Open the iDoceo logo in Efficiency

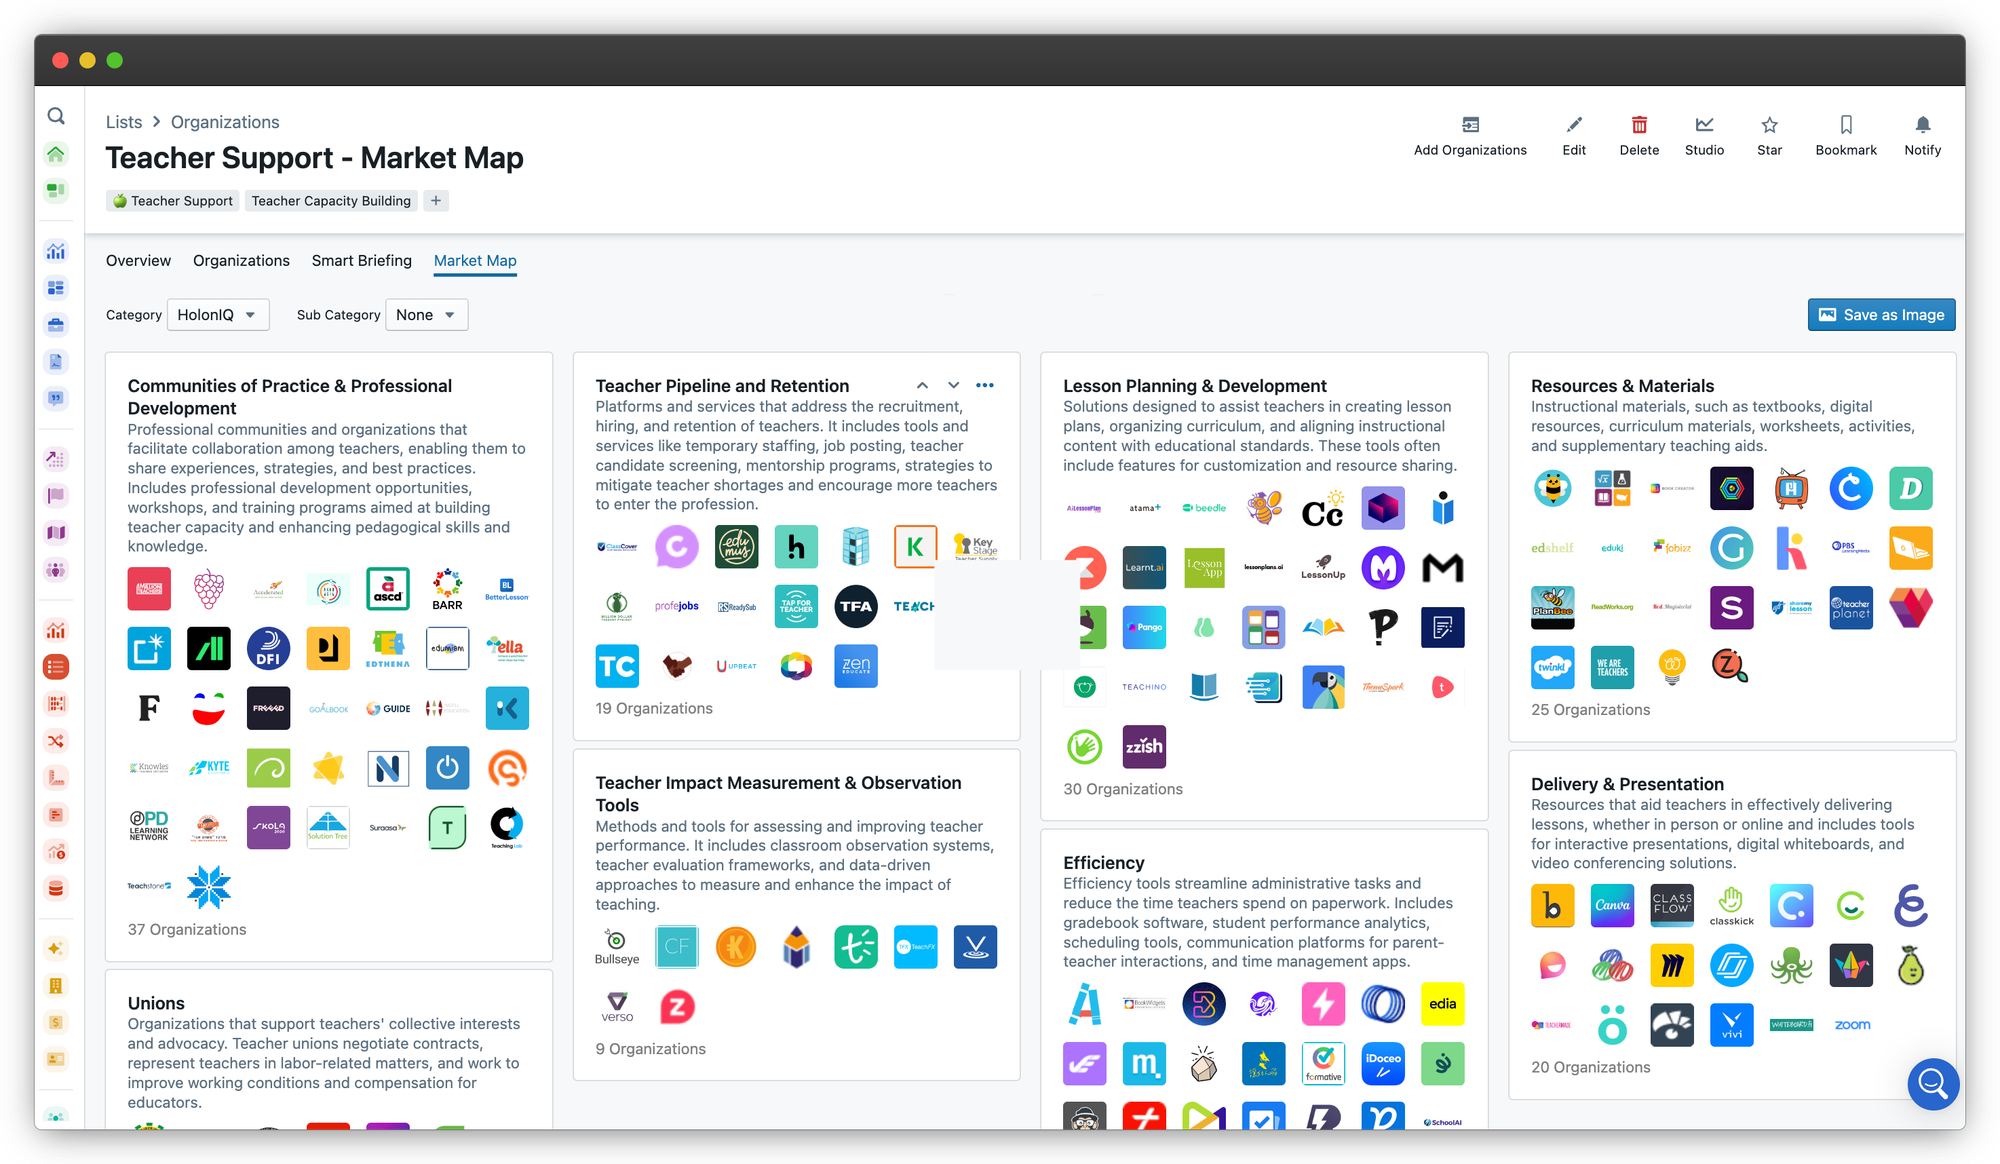[1383, 1064]
